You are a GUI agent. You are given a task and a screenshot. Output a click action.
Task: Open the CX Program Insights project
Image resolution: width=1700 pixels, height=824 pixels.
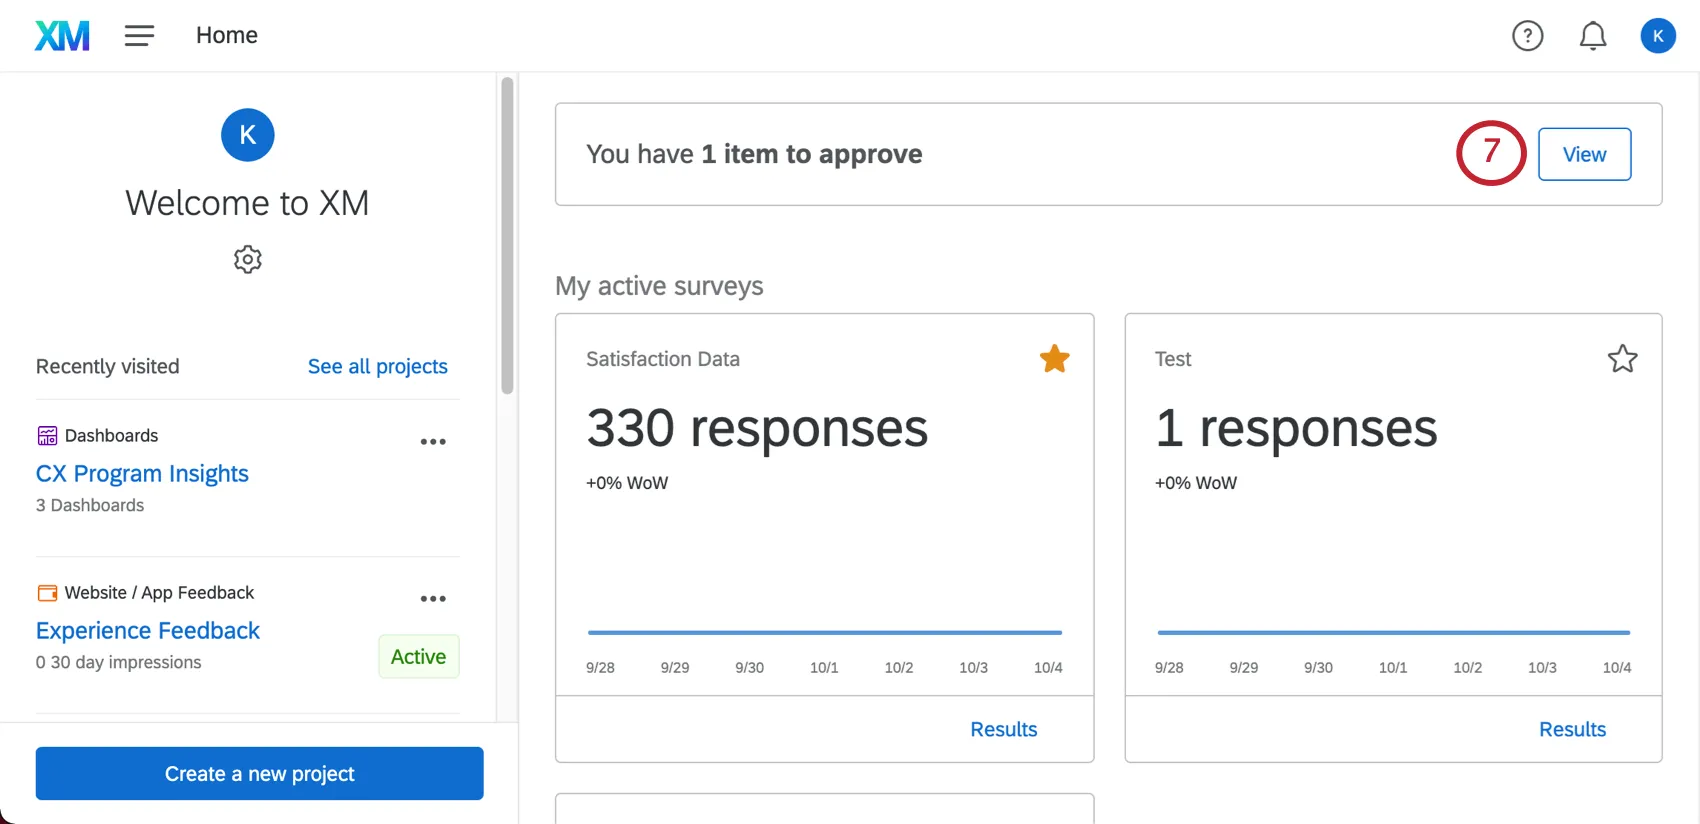click(x=142, y=473)
